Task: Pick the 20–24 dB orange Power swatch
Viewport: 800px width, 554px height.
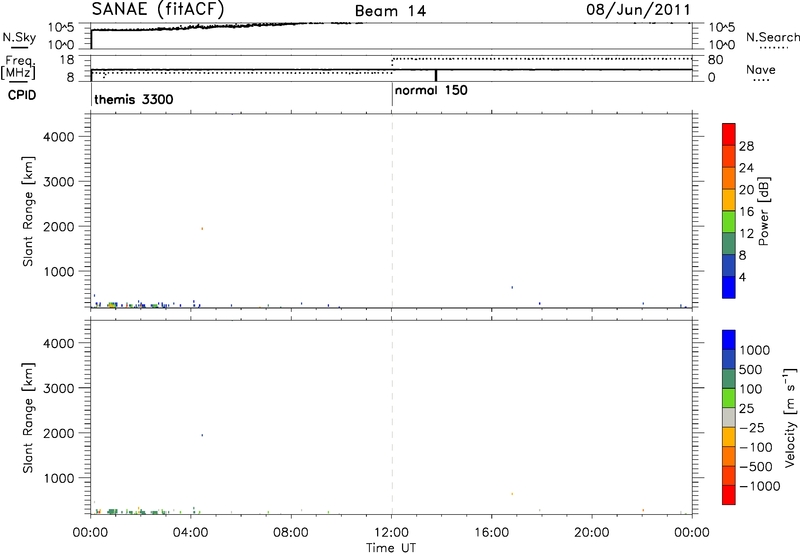Action: click(729, 178)
